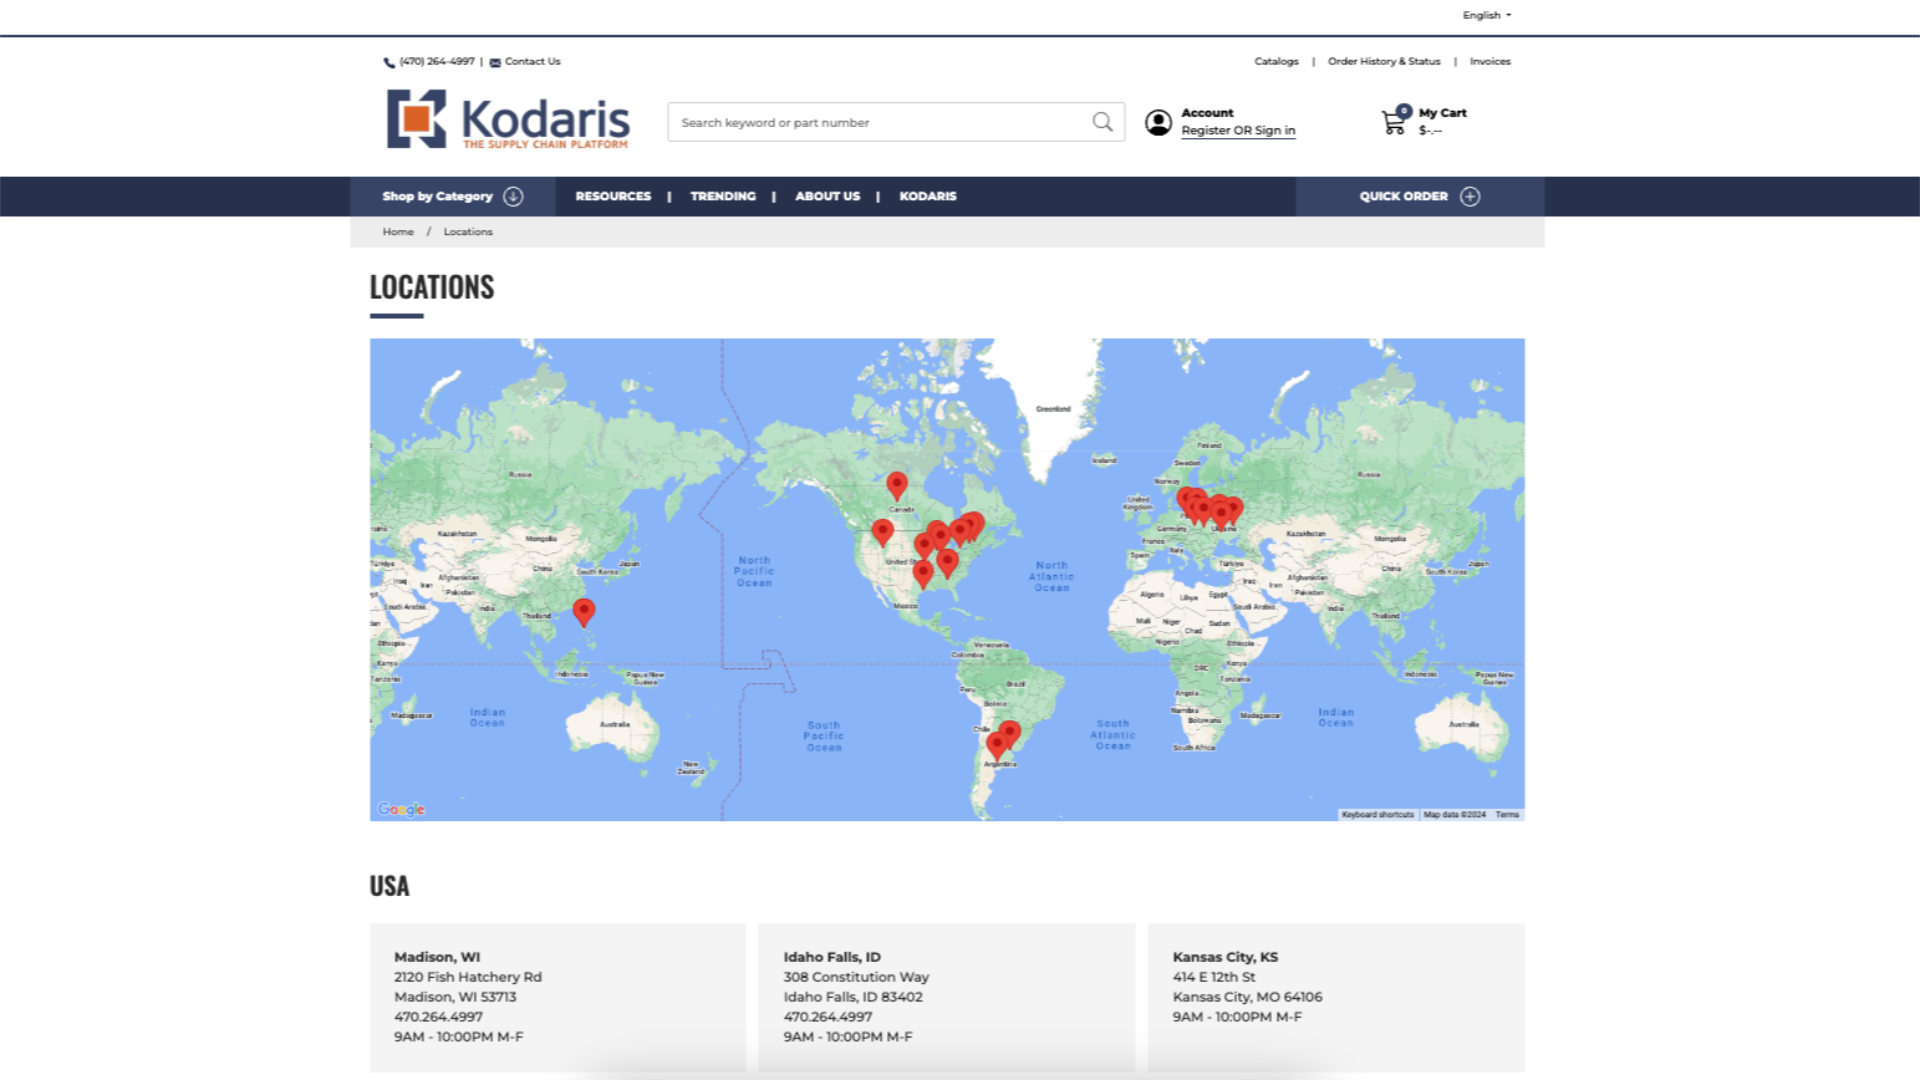Click the search keyword input field
1920x1080 pixels.
tap(880, 122)
